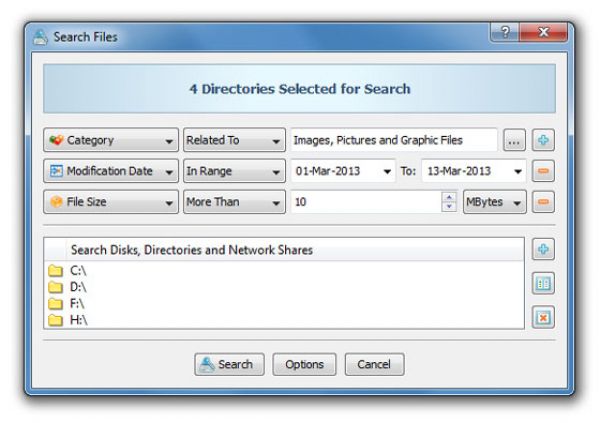Select the D:\ directory row
600x423 pixels.
[284, 287]
